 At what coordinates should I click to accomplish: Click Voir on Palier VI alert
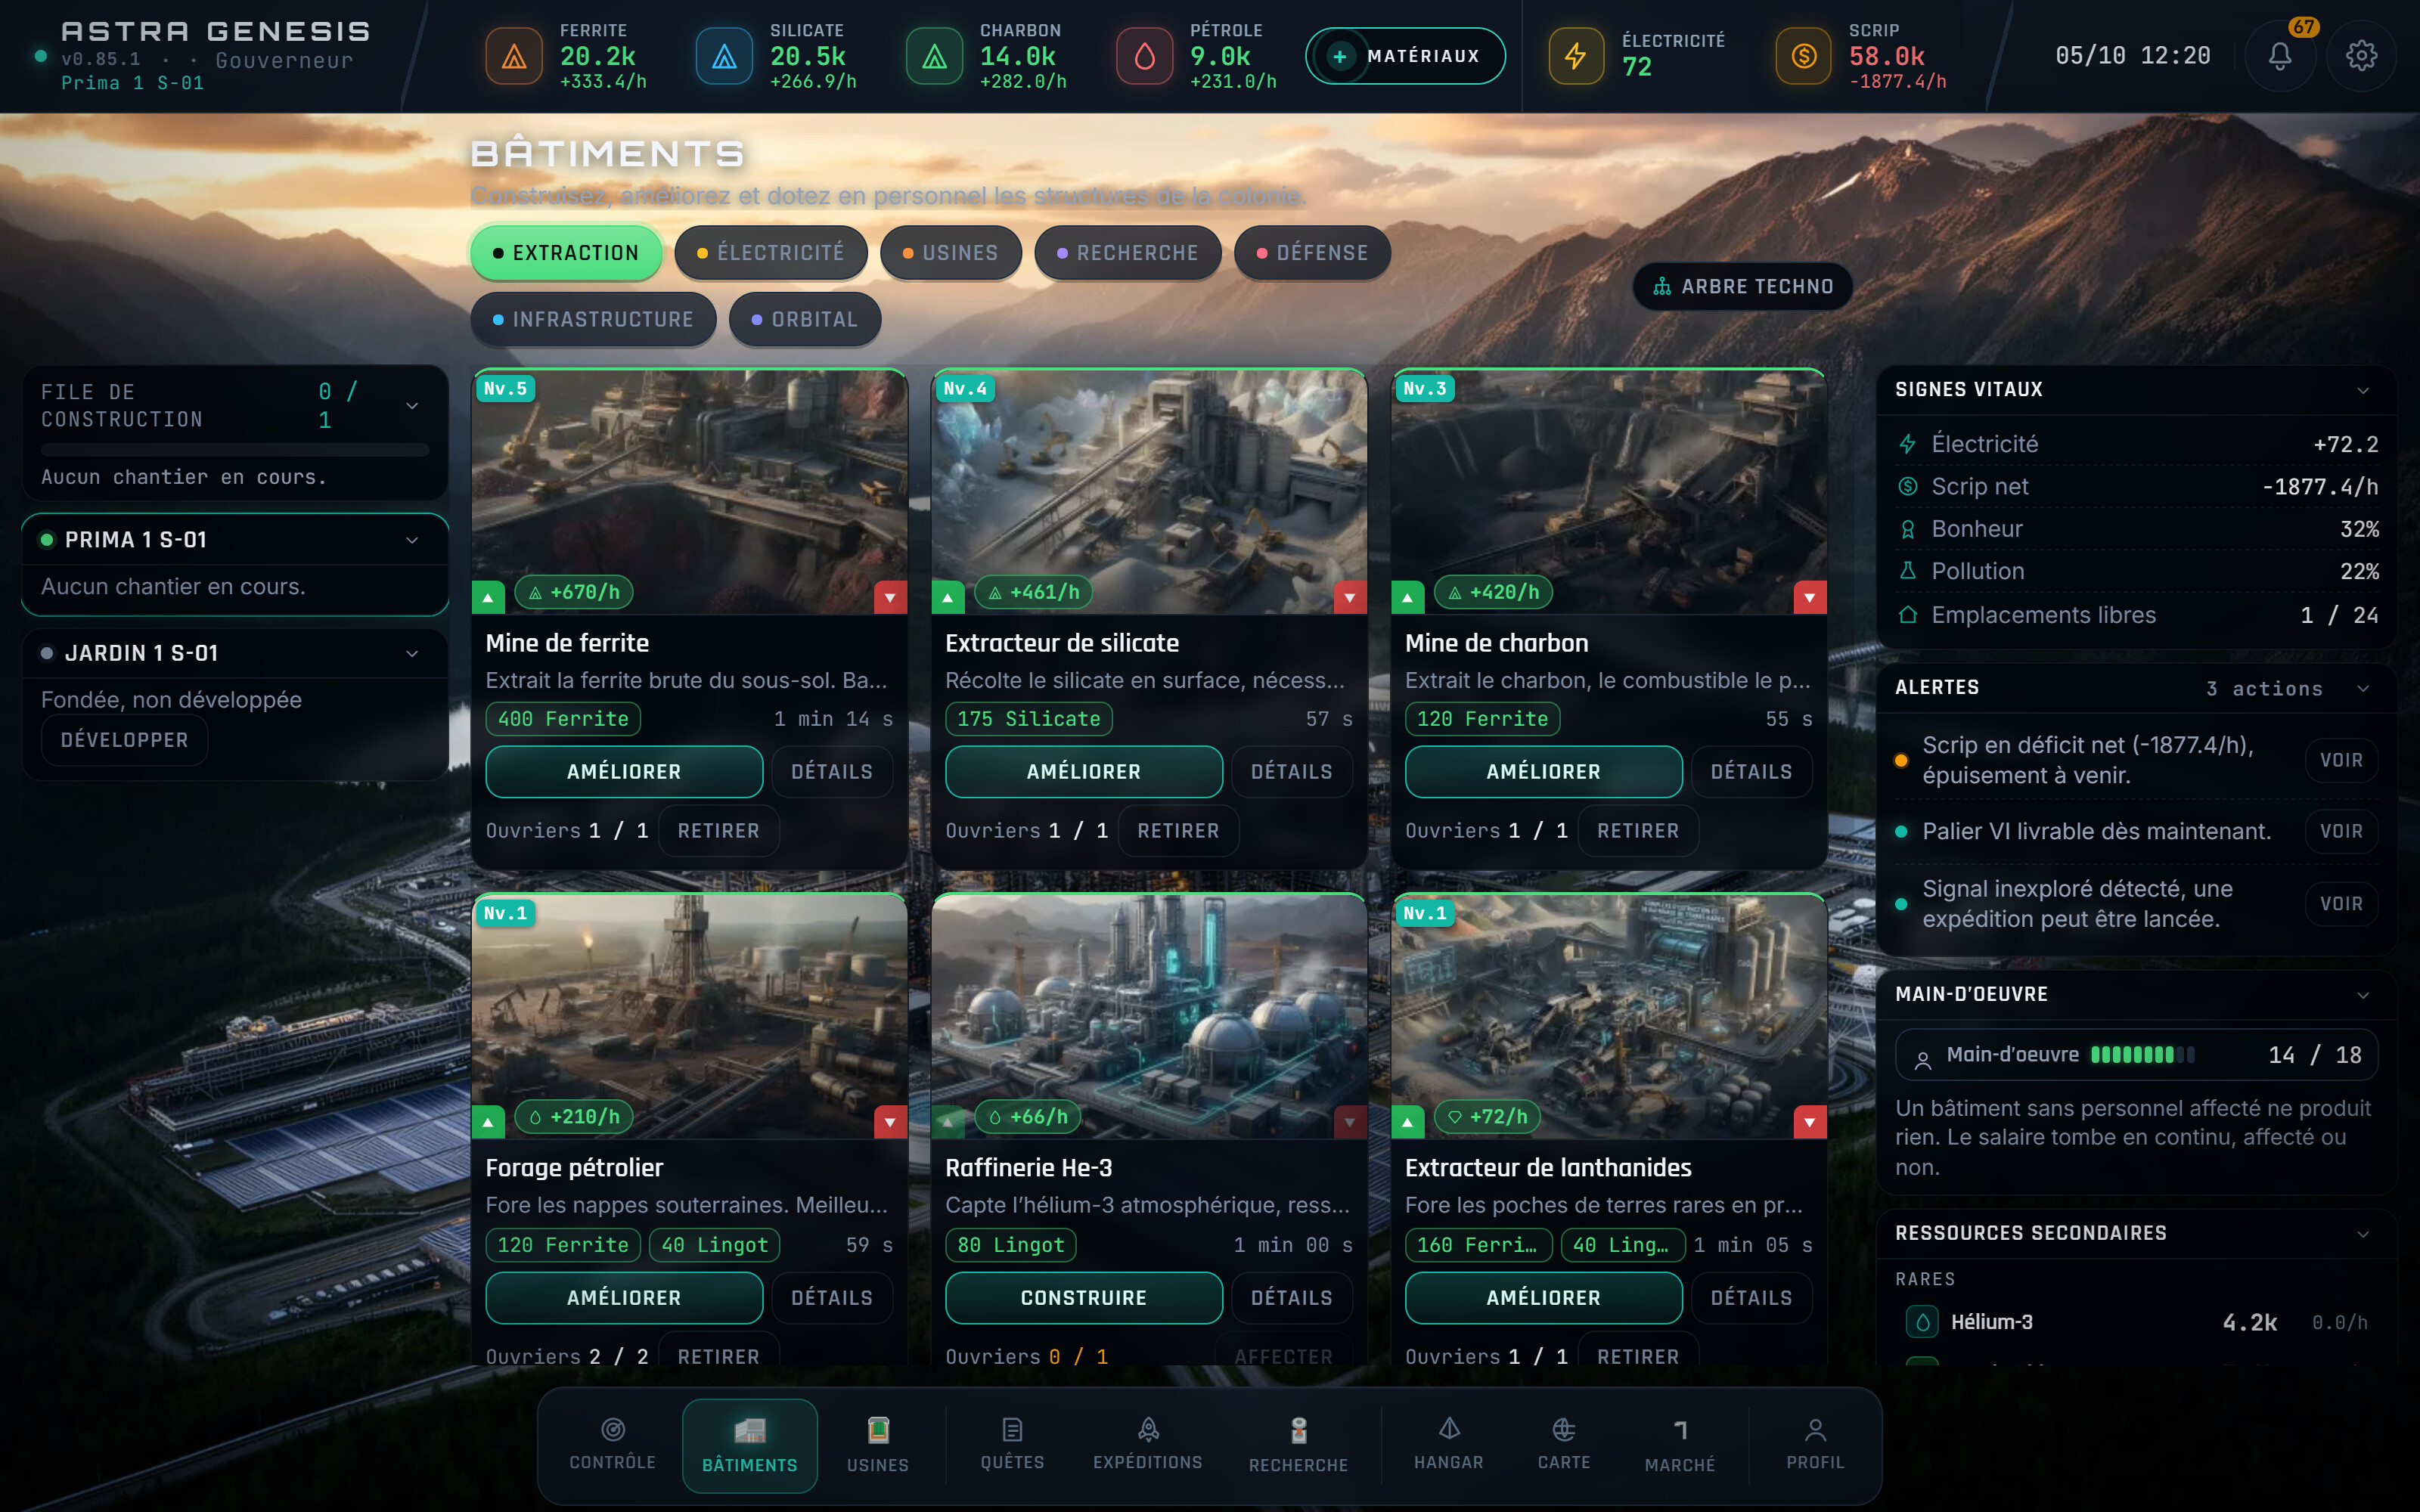(x=2341, y=832)
